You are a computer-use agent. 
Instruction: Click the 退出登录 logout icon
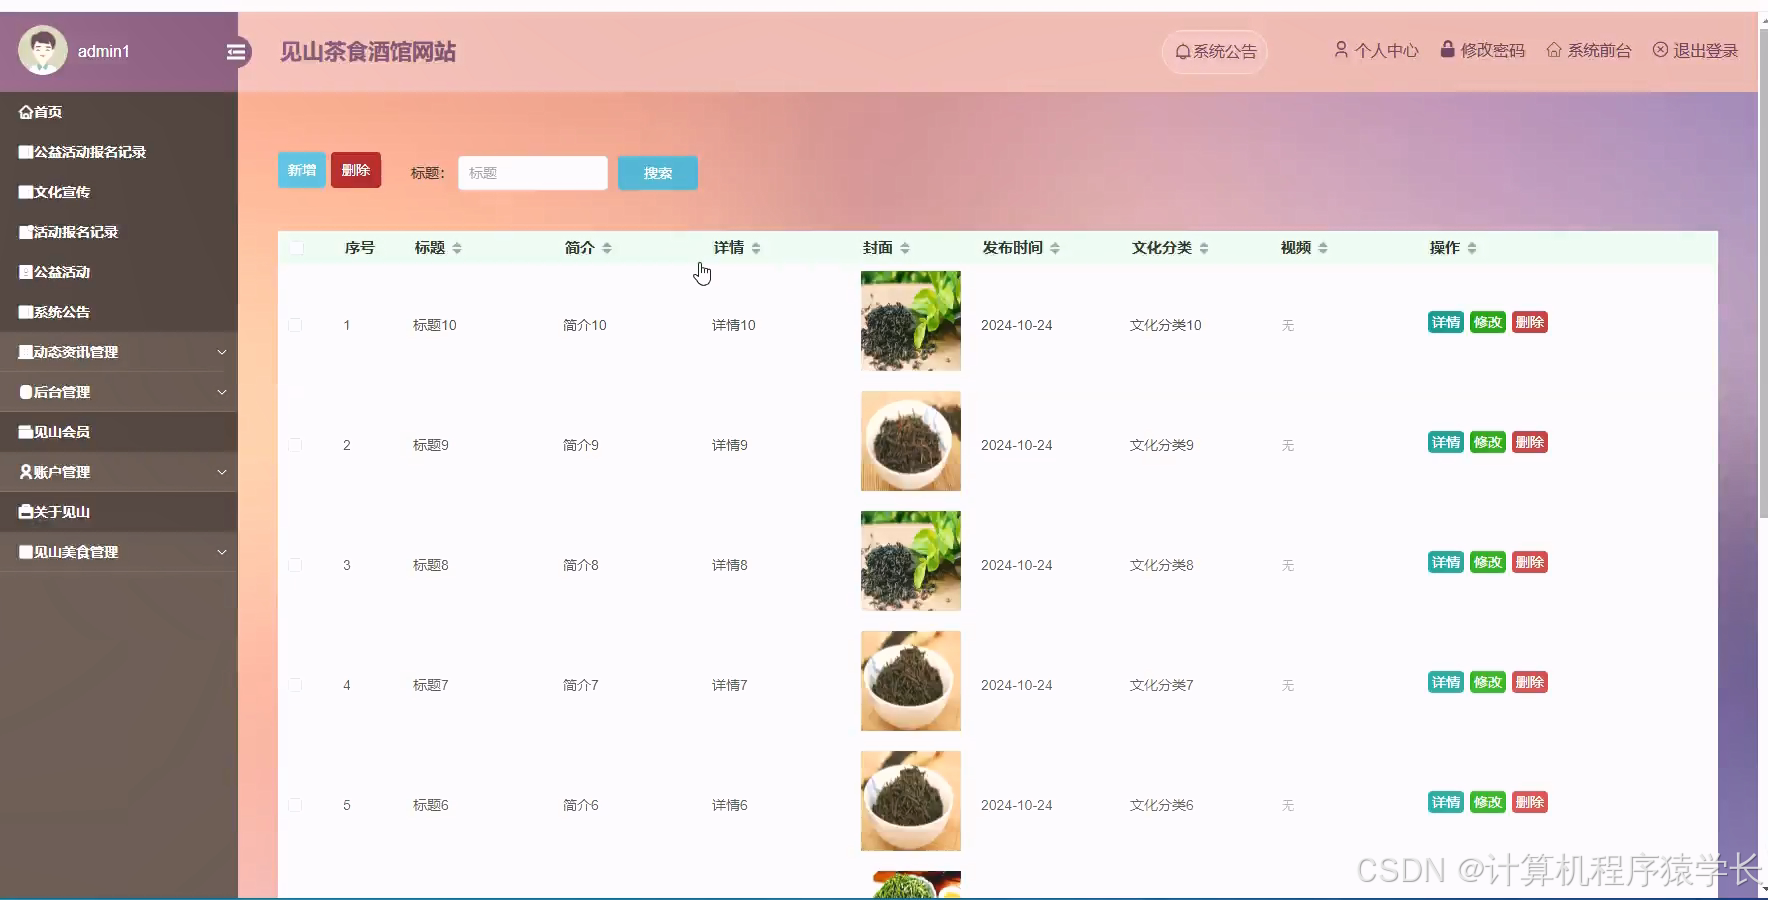pyautogui.click(x=1661, y=49)
